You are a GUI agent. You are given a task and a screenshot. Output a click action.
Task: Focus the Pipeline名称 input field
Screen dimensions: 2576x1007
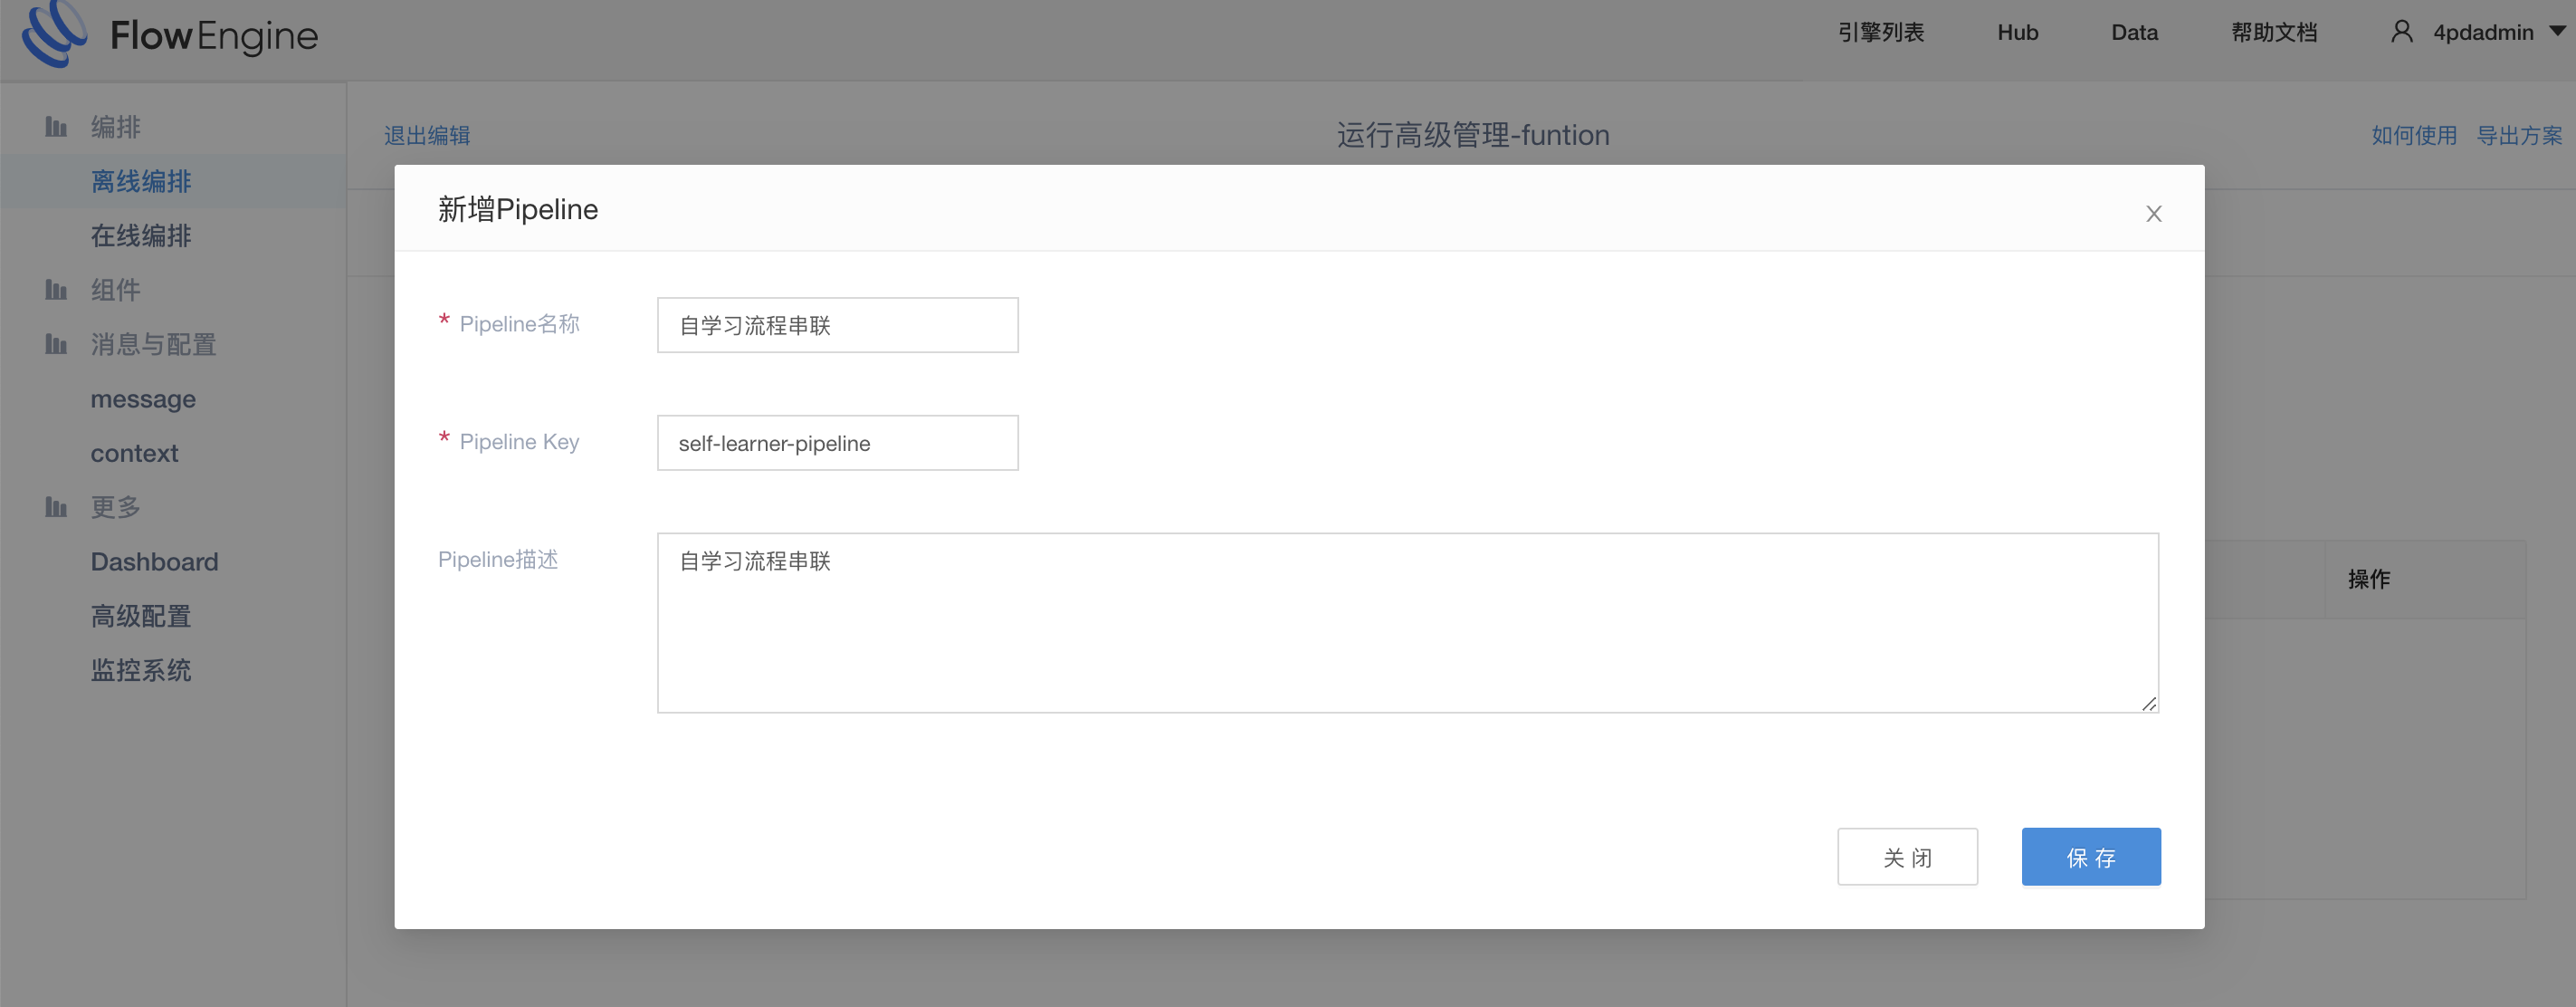tap(838, 325)
